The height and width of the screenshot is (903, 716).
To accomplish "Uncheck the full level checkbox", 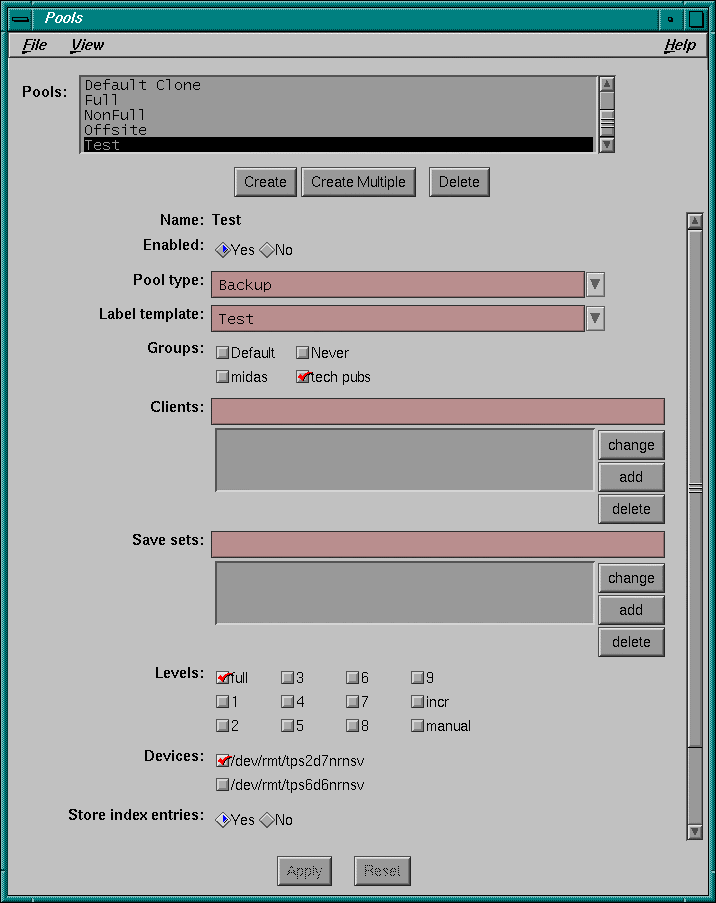I will 223,678.
